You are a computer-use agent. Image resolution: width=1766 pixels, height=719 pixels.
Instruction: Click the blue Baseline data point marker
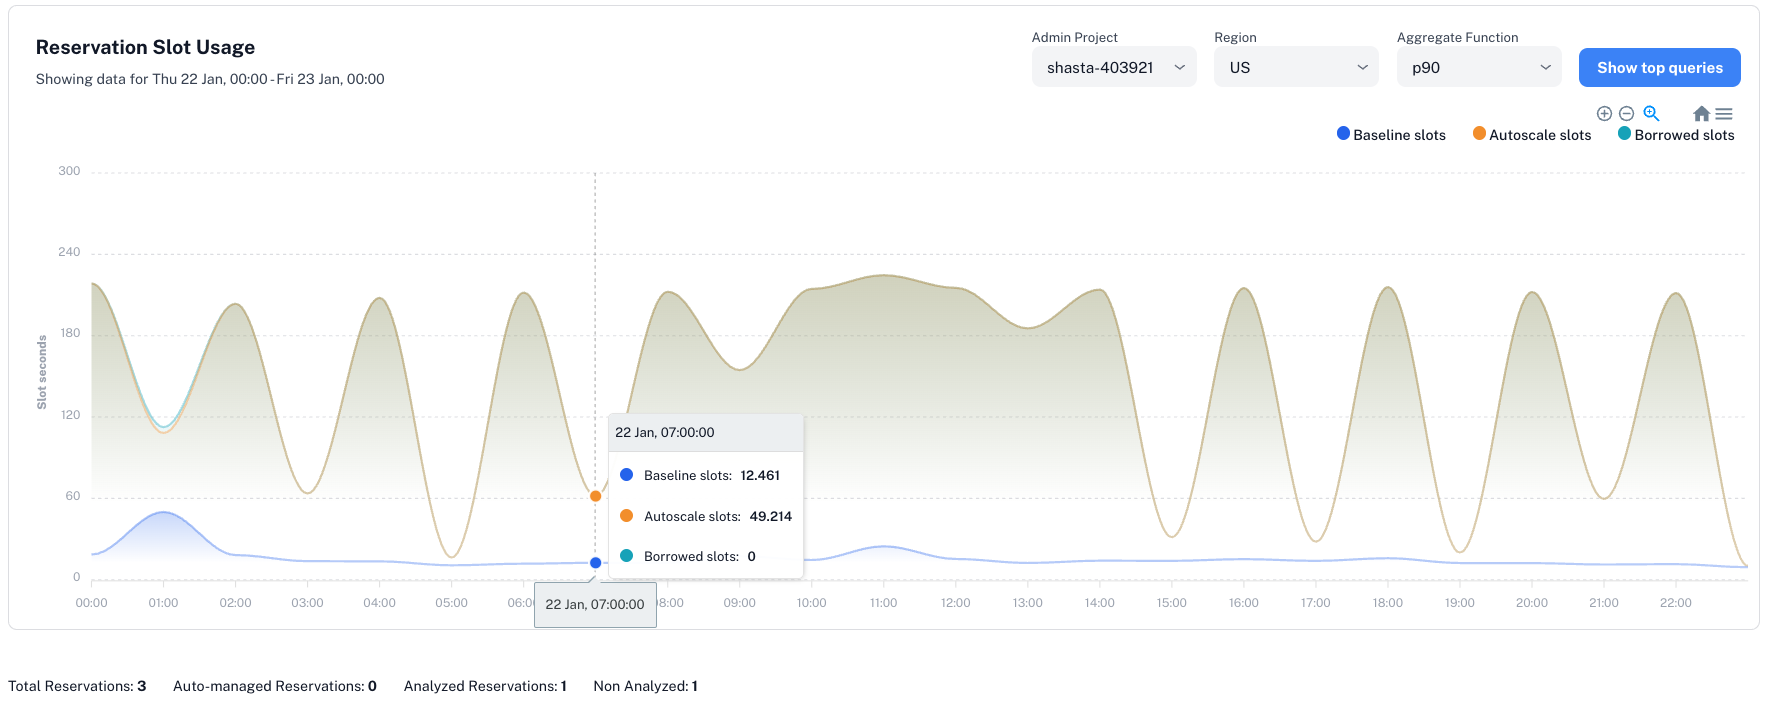595,563
